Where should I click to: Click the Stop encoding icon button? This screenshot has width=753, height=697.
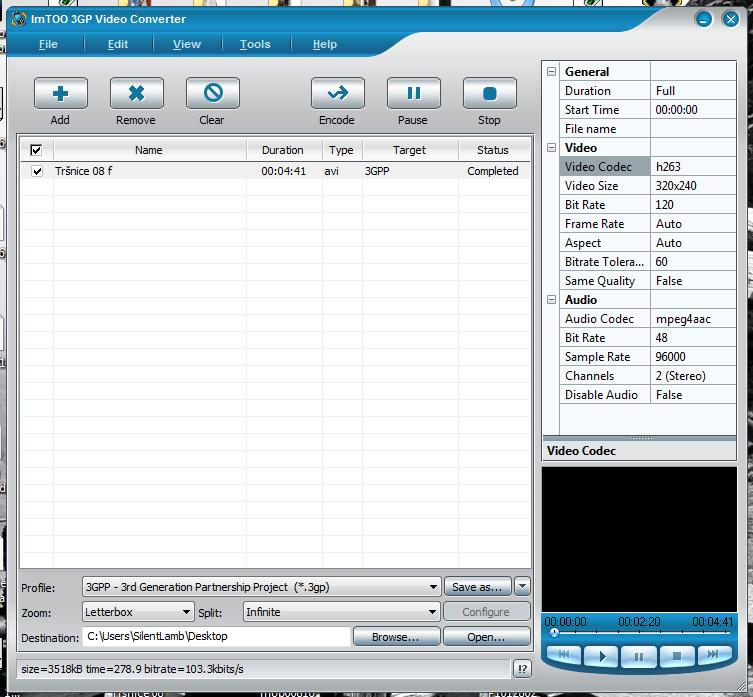click(489, 93)
